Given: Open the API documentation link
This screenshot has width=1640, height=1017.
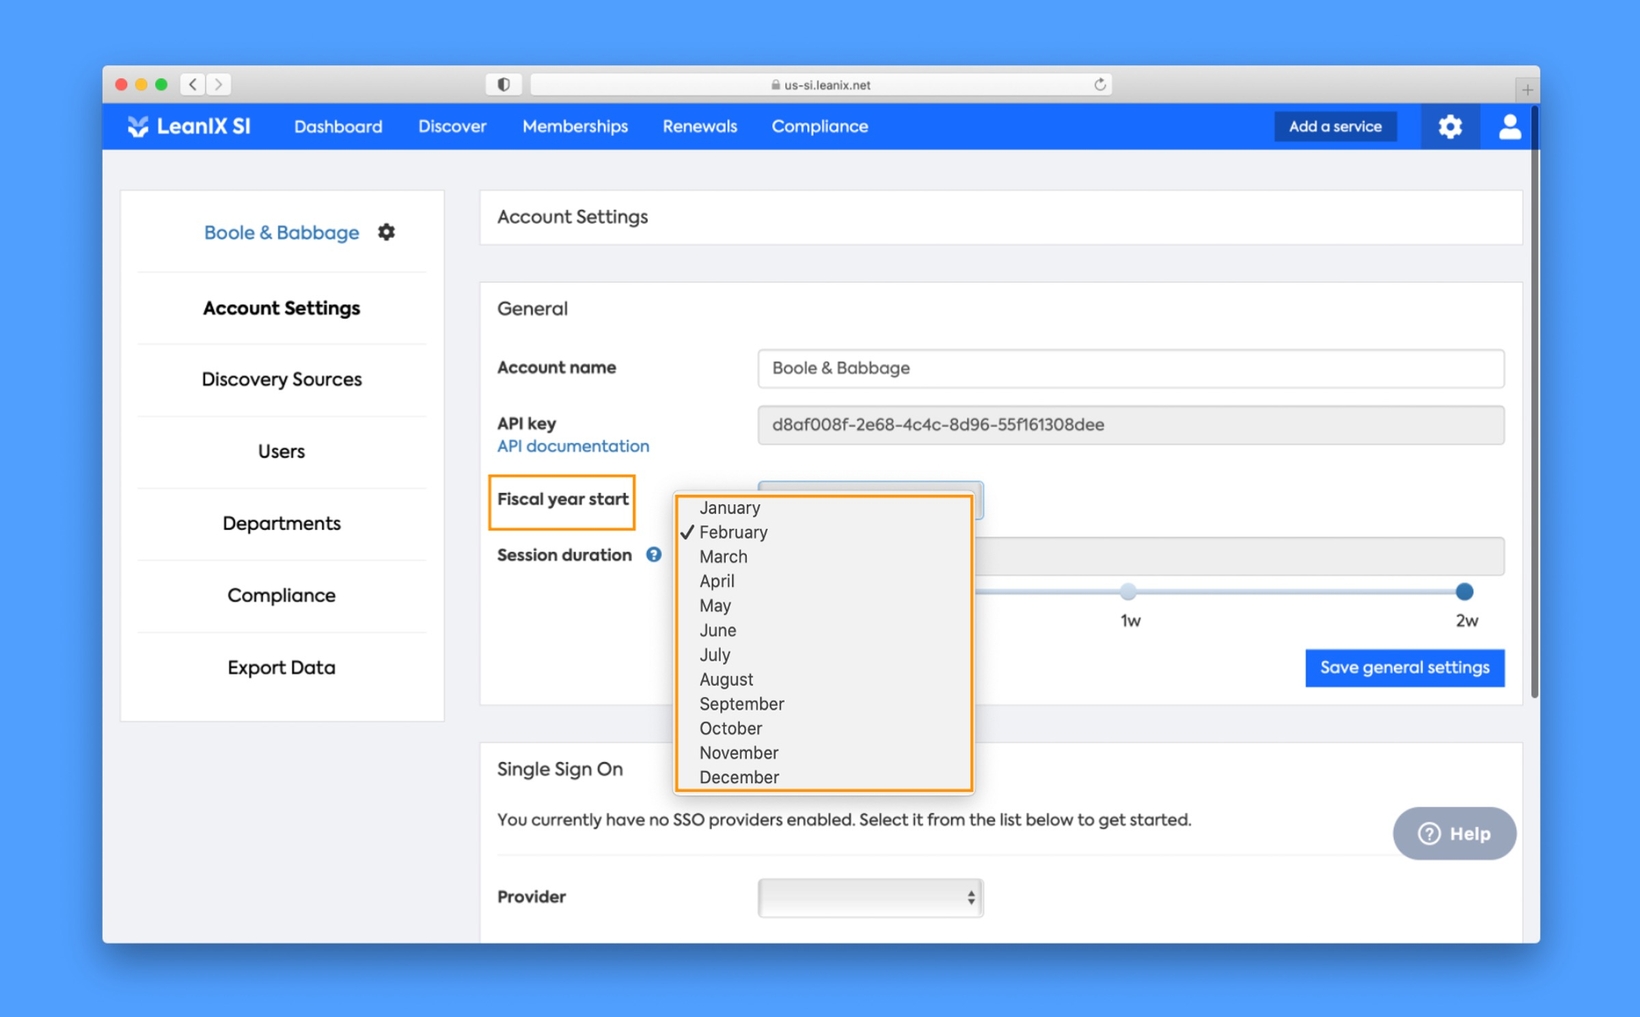Looking at the screenshot, I should pos(573,447).
